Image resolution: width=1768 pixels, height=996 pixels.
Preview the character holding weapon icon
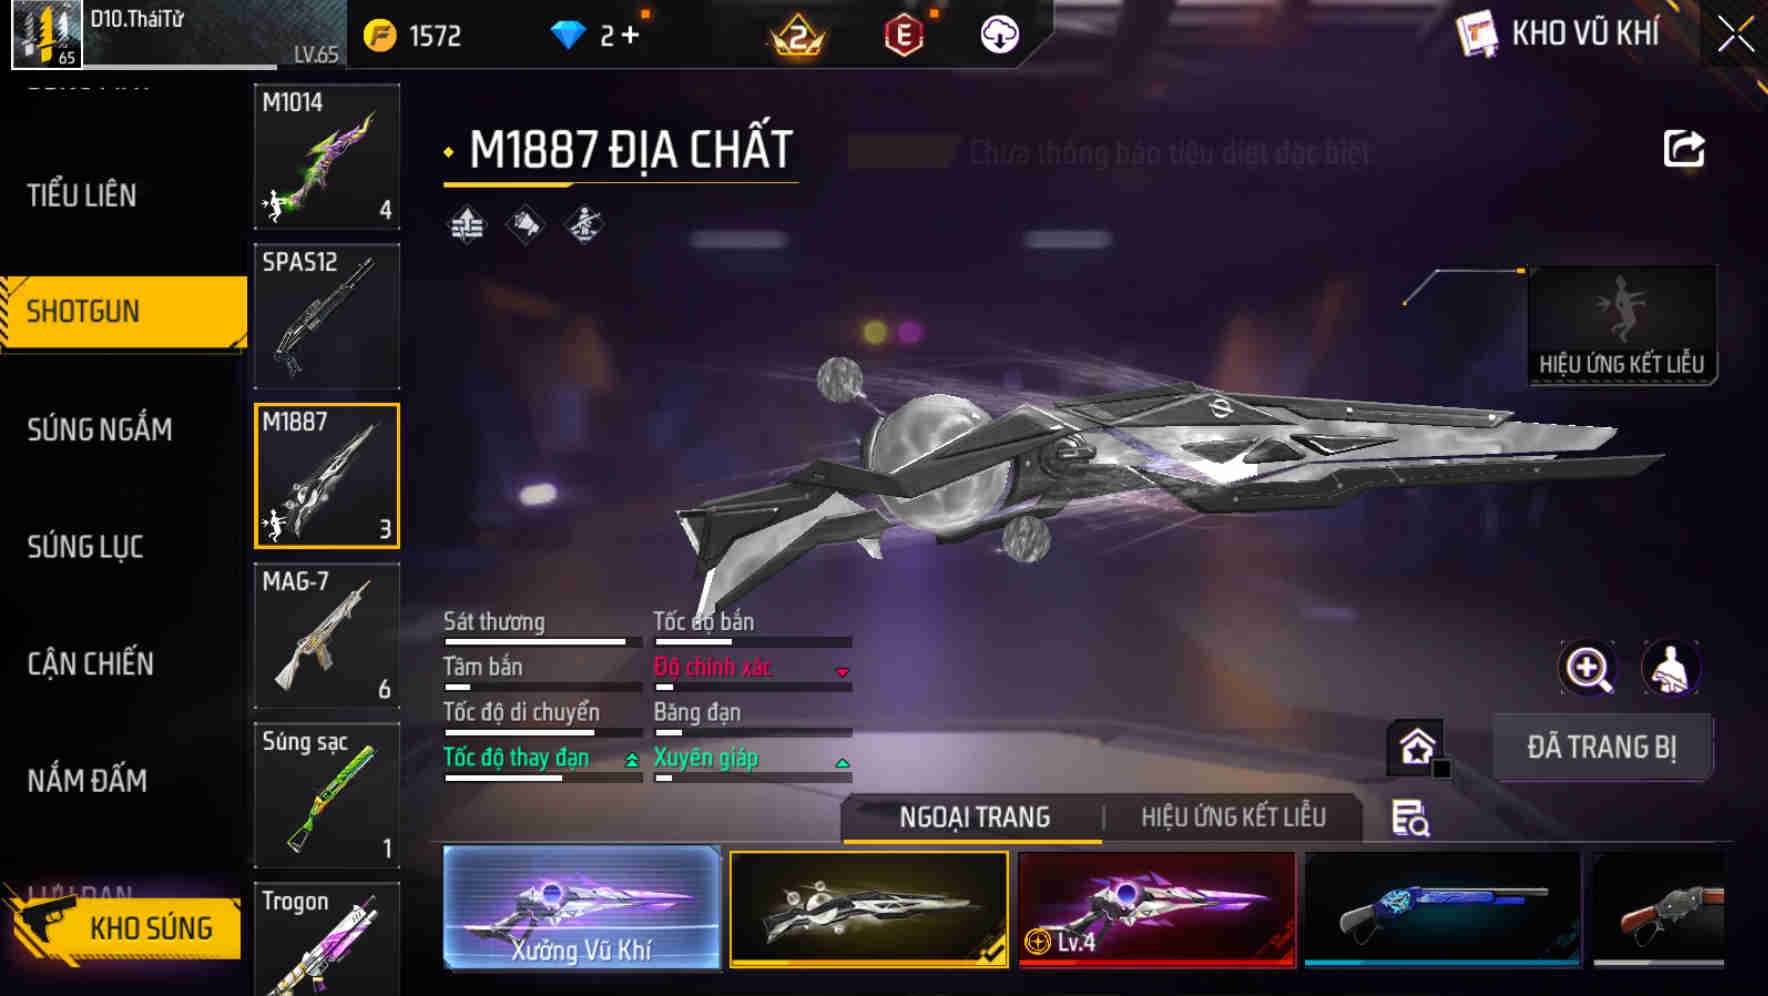pyautogui.click(x=1671, y=668)
